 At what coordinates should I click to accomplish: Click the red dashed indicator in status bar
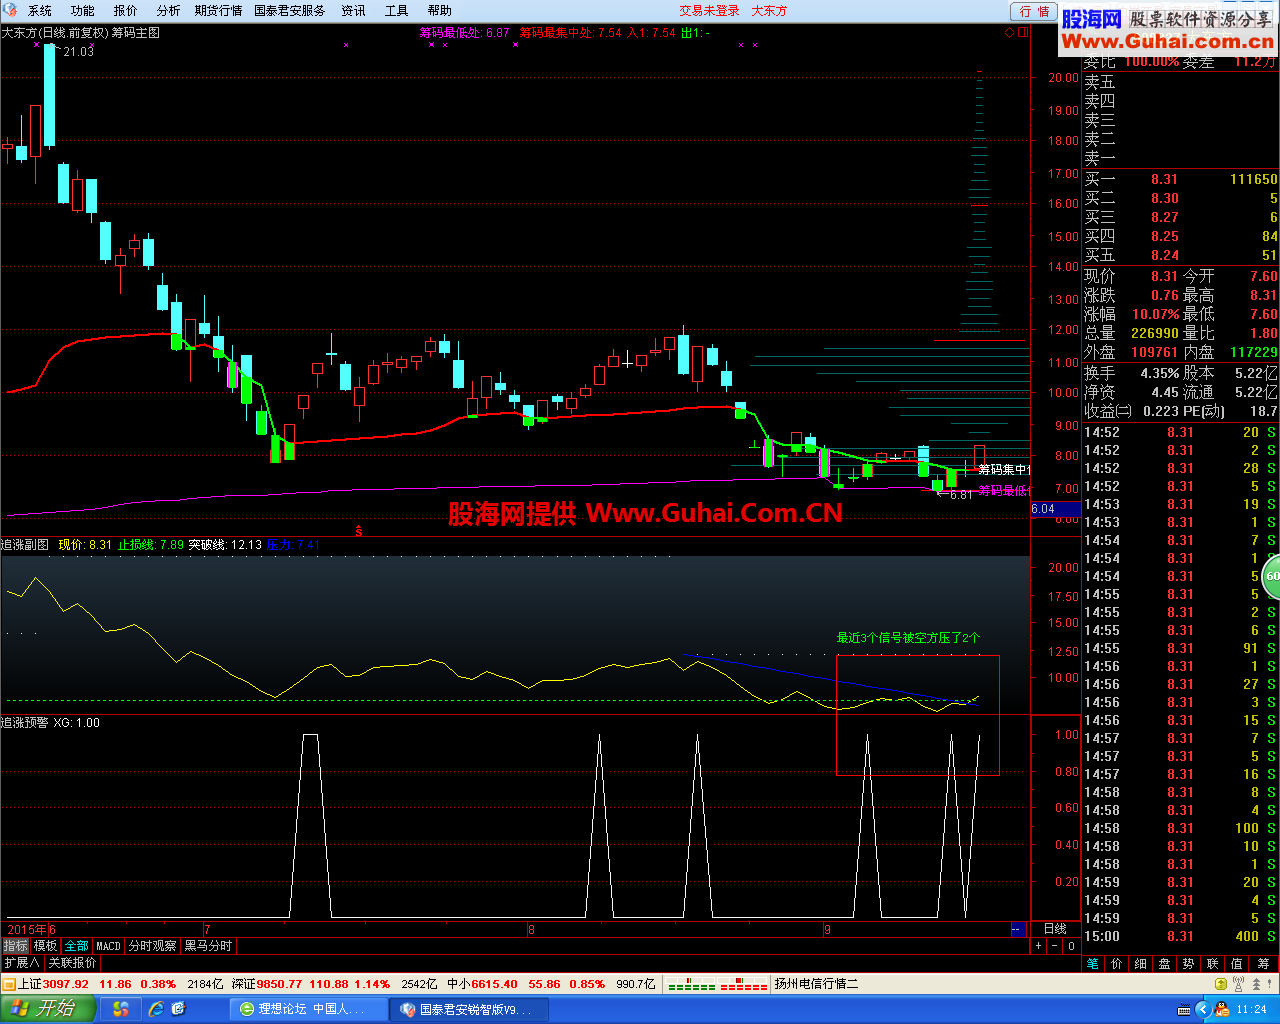[x=744, y=985]
